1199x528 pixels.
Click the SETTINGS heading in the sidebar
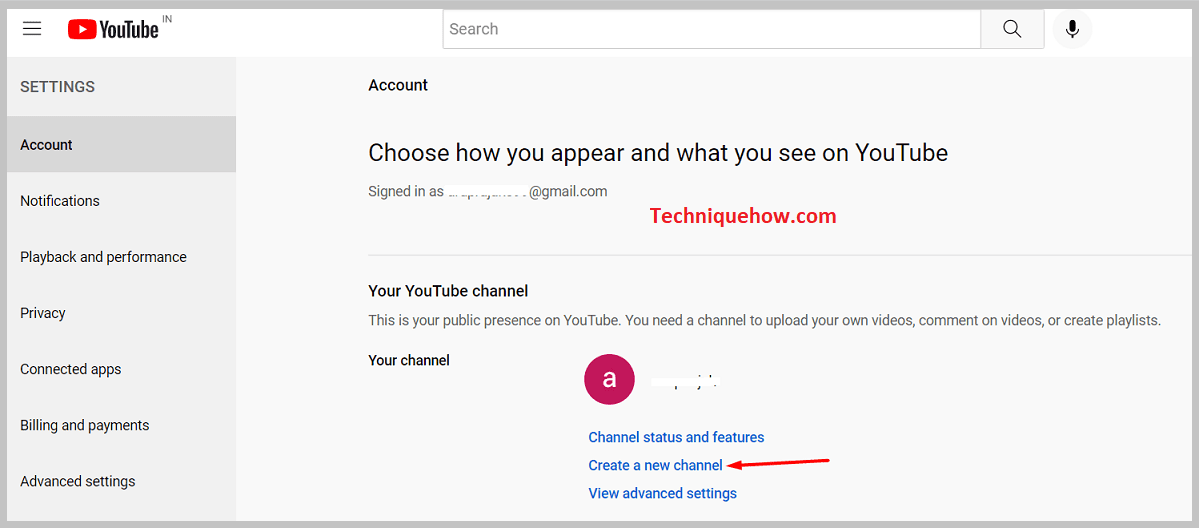(58, 87)
